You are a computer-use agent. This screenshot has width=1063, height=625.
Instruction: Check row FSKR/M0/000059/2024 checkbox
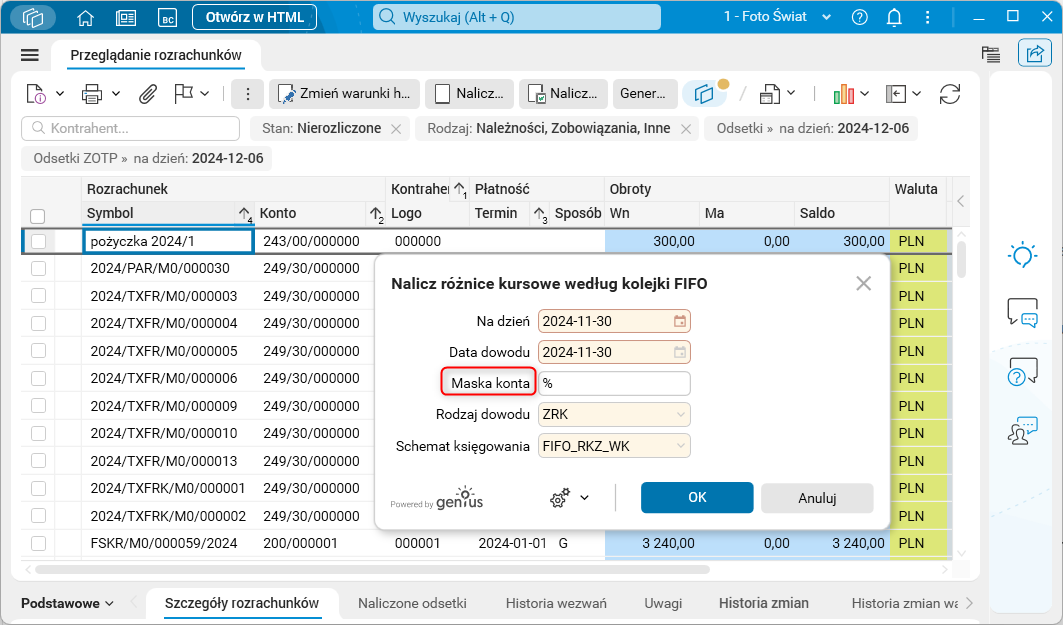pyautogui.click(x=38, y=543)
